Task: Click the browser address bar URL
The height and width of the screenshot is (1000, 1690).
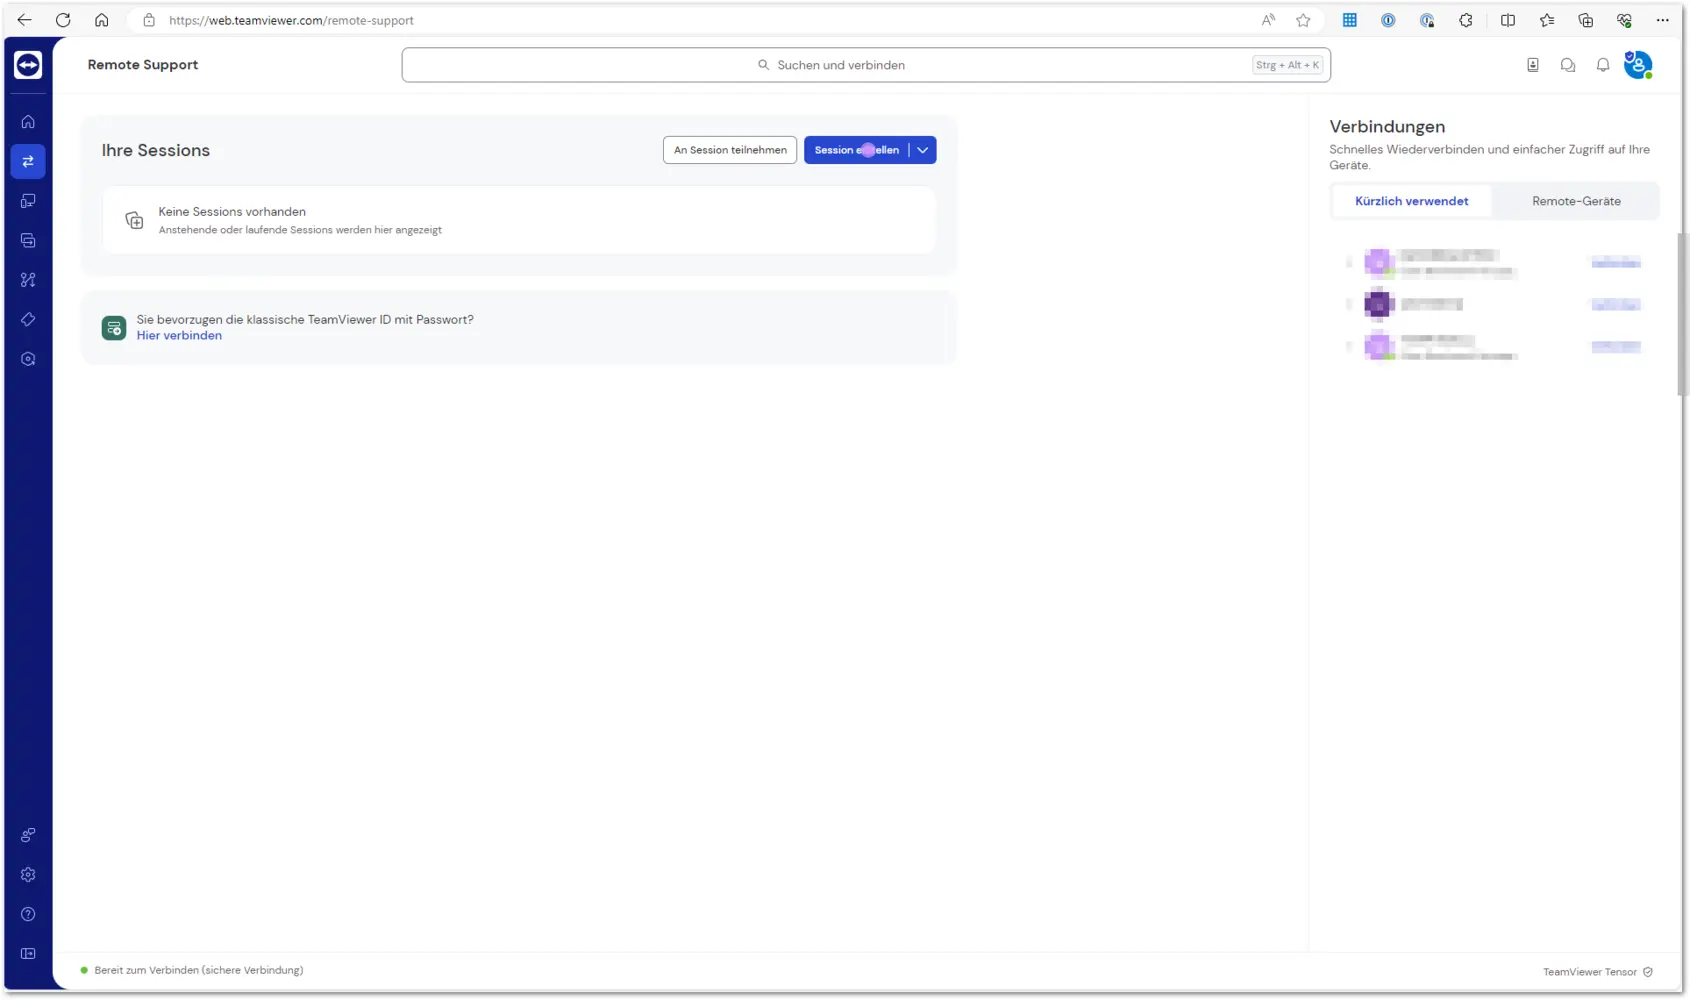Action: (x=291, y=20)
